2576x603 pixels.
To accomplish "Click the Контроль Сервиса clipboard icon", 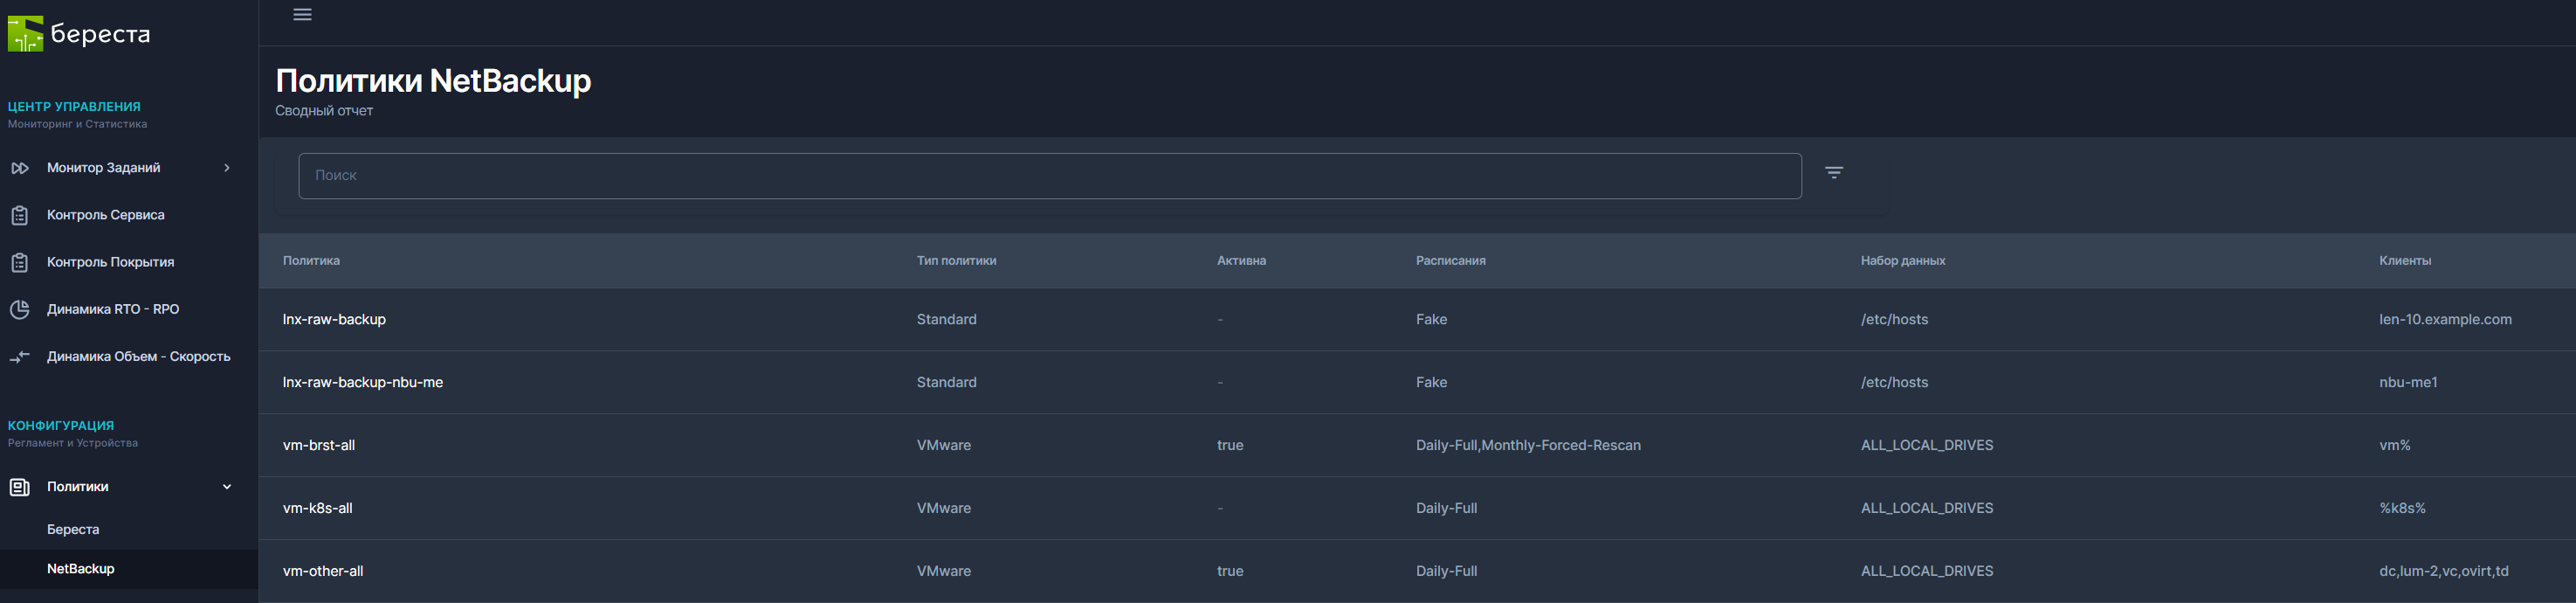I will pos(20,215).
